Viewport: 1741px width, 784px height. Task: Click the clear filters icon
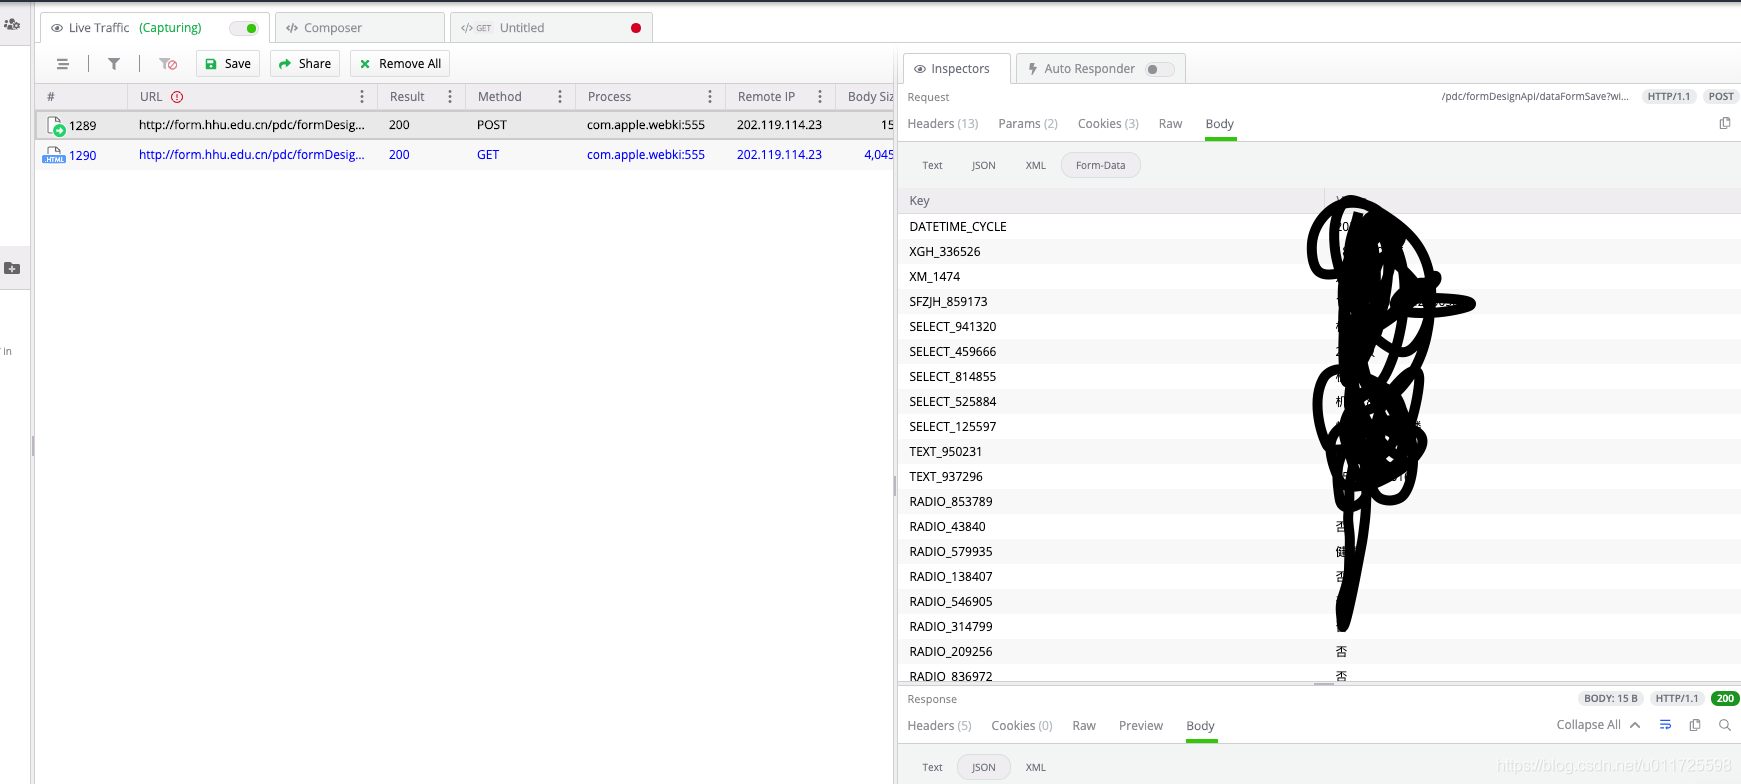[168, 64]
